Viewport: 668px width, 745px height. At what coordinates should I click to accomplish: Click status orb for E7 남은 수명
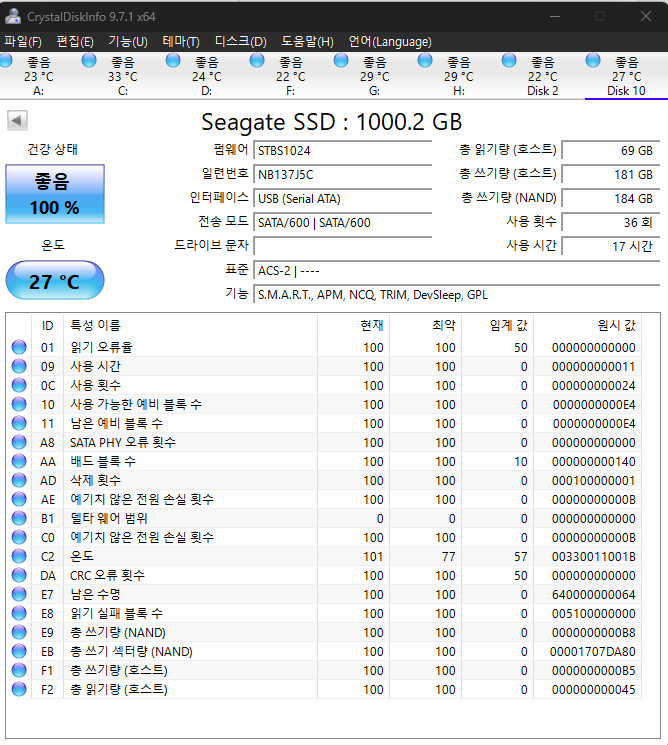[19, 594]
